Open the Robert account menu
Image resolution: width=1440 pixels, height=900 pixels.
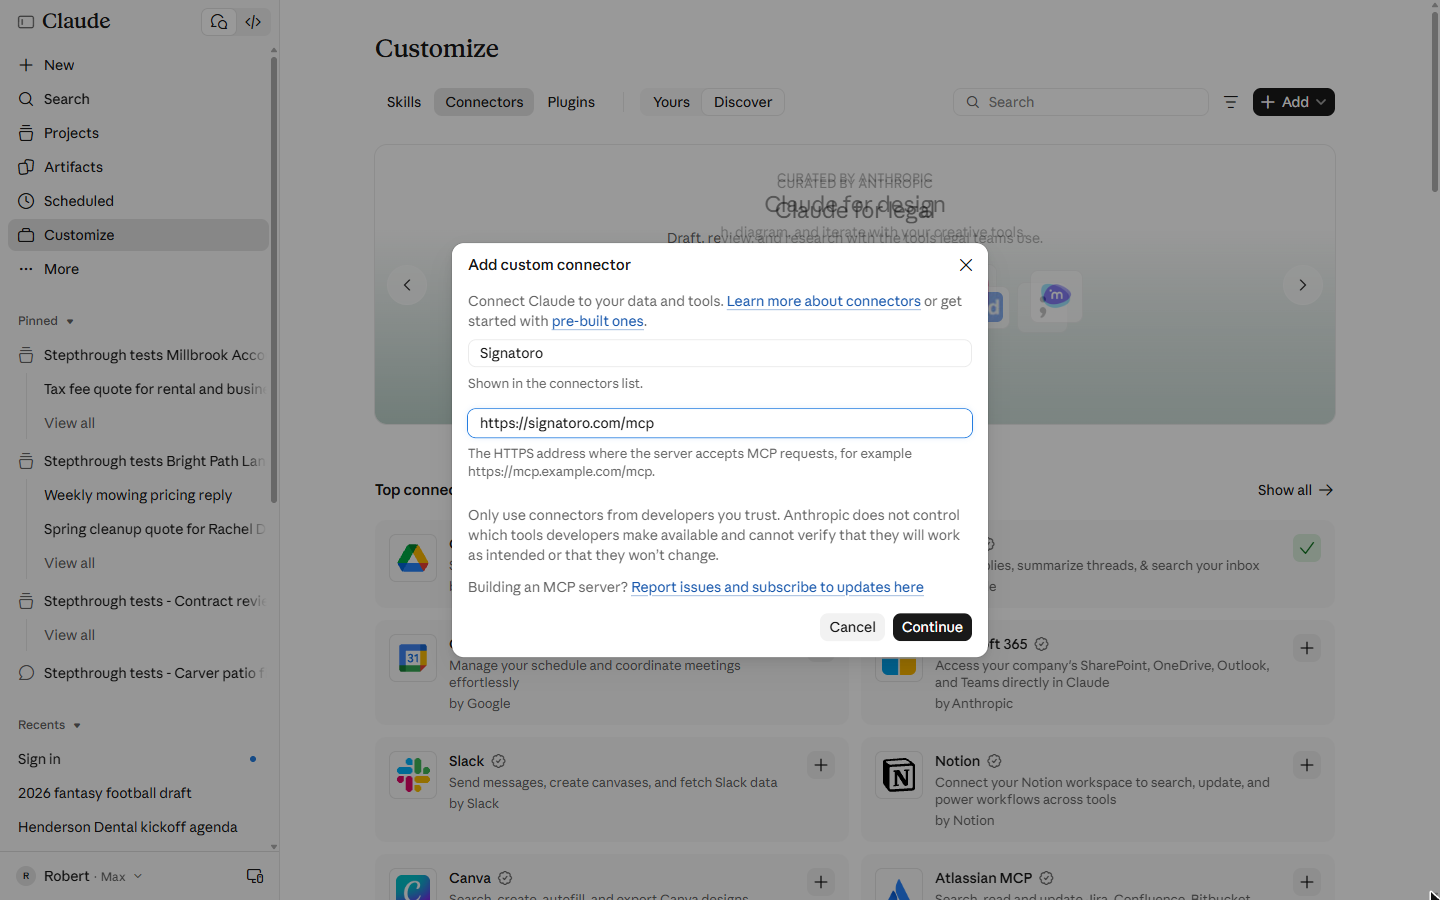(80, 876)
